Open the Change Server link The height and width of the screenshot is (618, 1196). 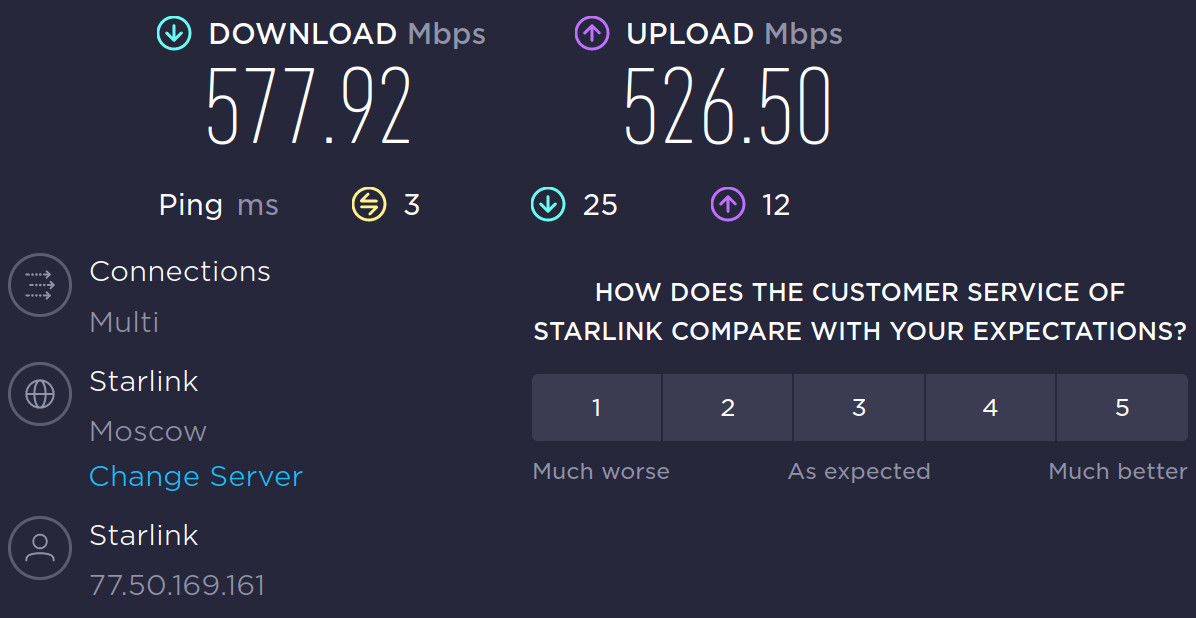coord(196,477)
